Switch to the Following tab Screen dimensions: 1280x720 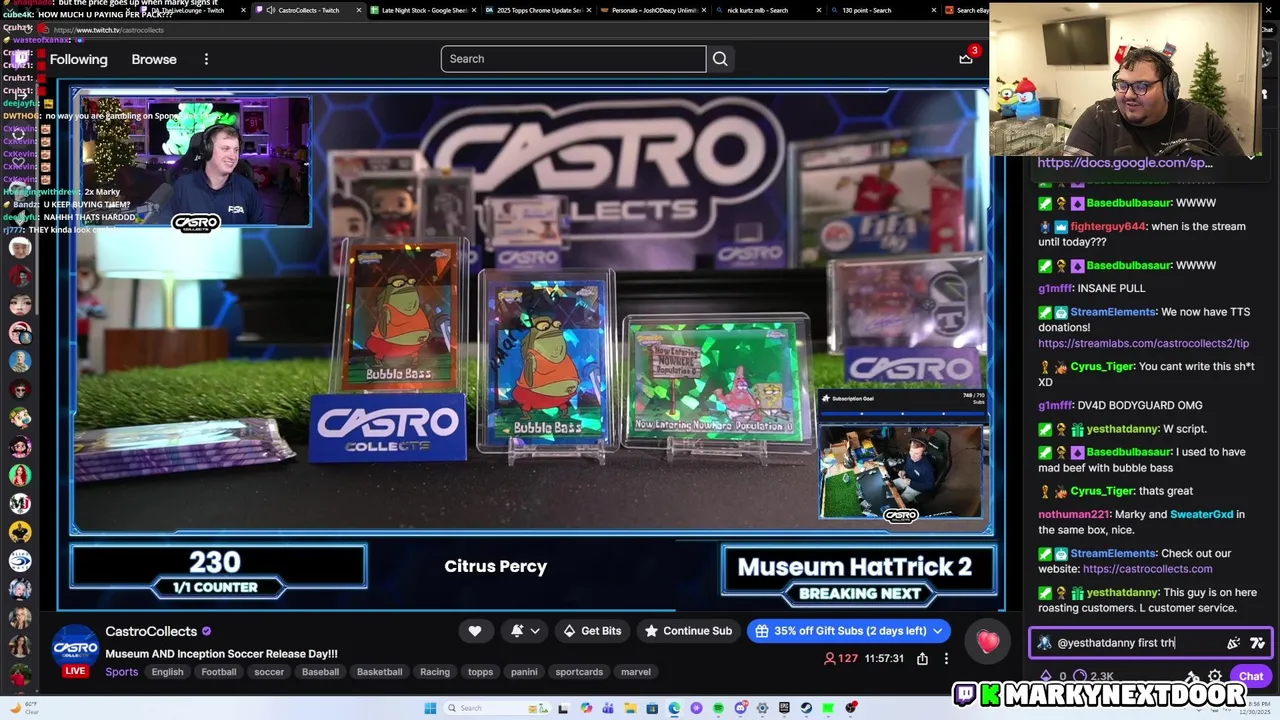coord(78,59)
